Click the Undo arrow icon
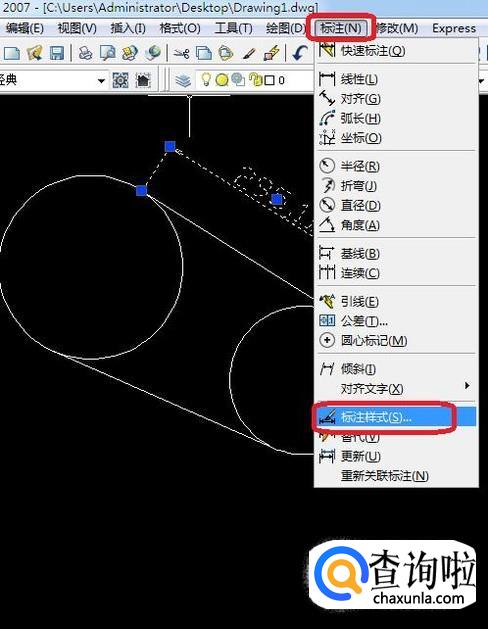 [300, 53]
